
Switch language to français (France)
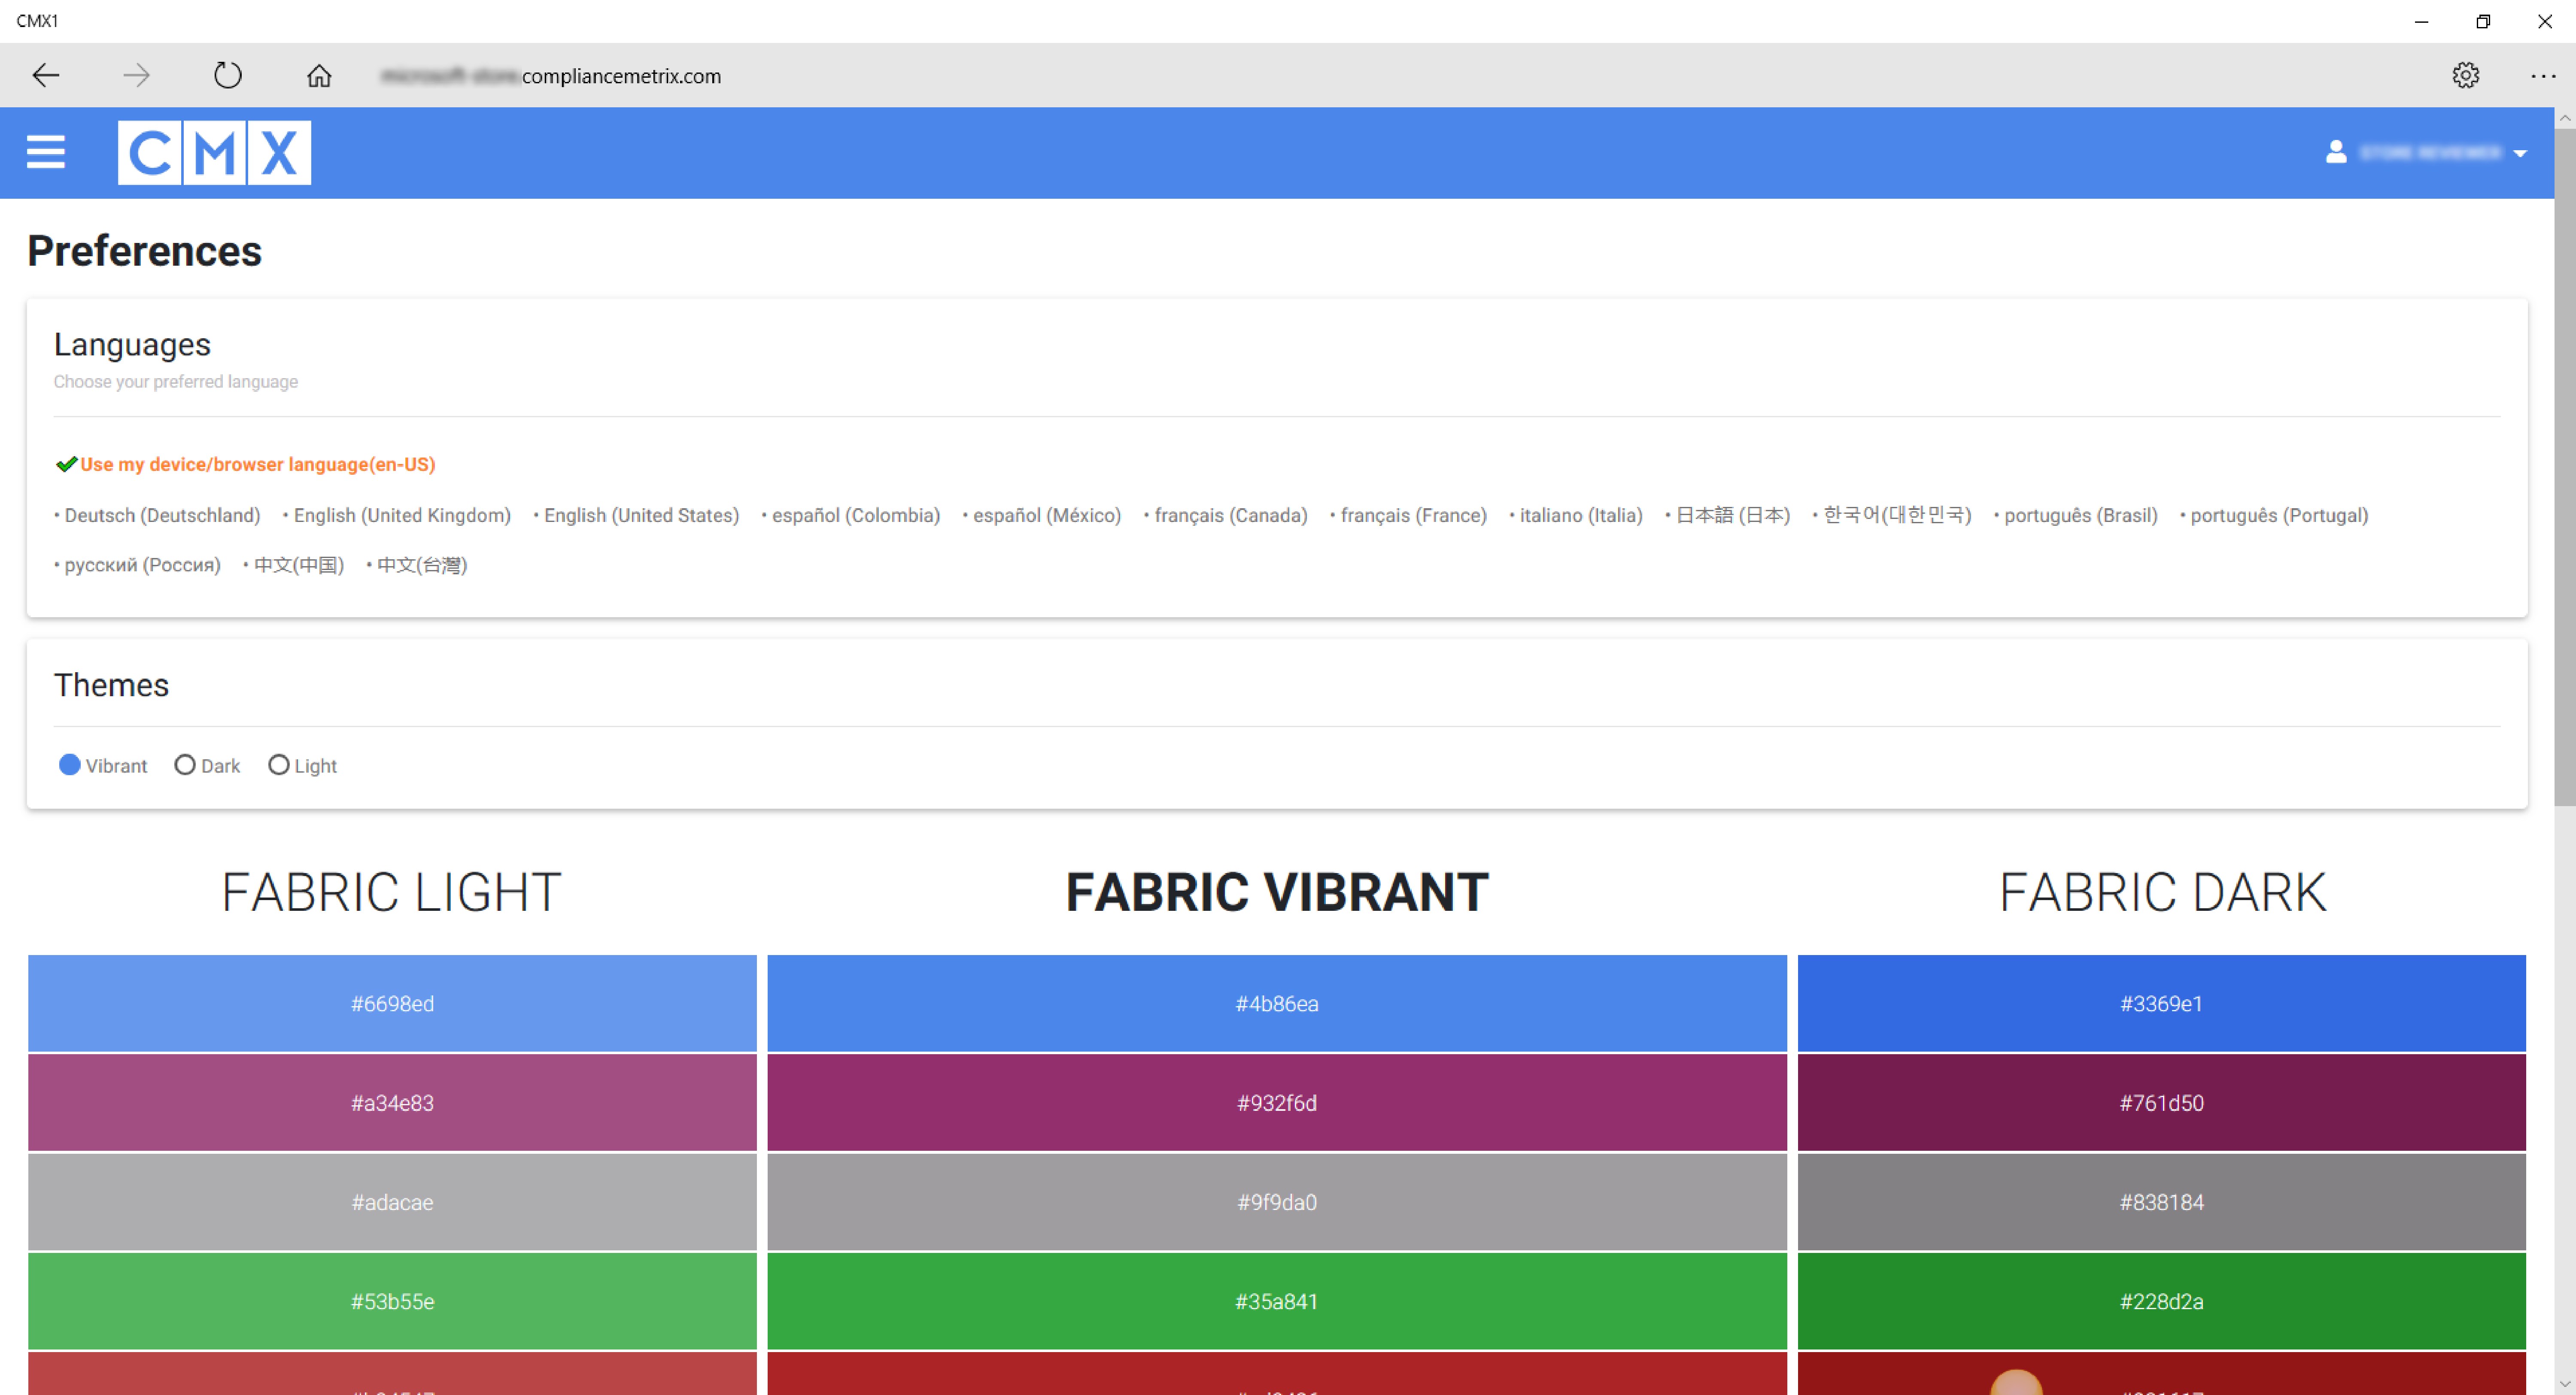(1413, 515)
